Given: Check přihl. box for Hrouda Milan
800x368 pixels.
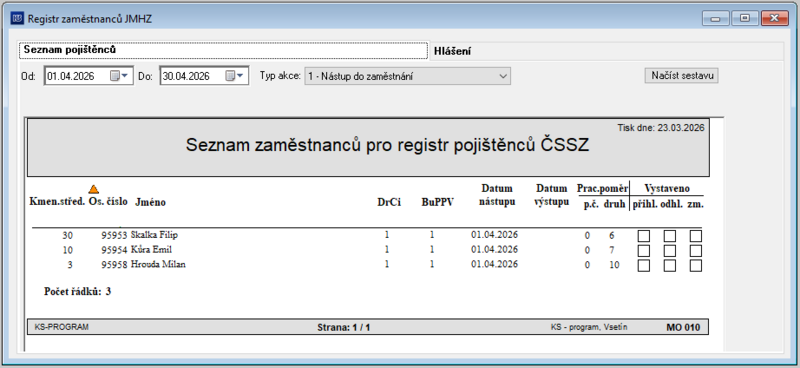Looking at the screenshot, I should coord(644,265).
